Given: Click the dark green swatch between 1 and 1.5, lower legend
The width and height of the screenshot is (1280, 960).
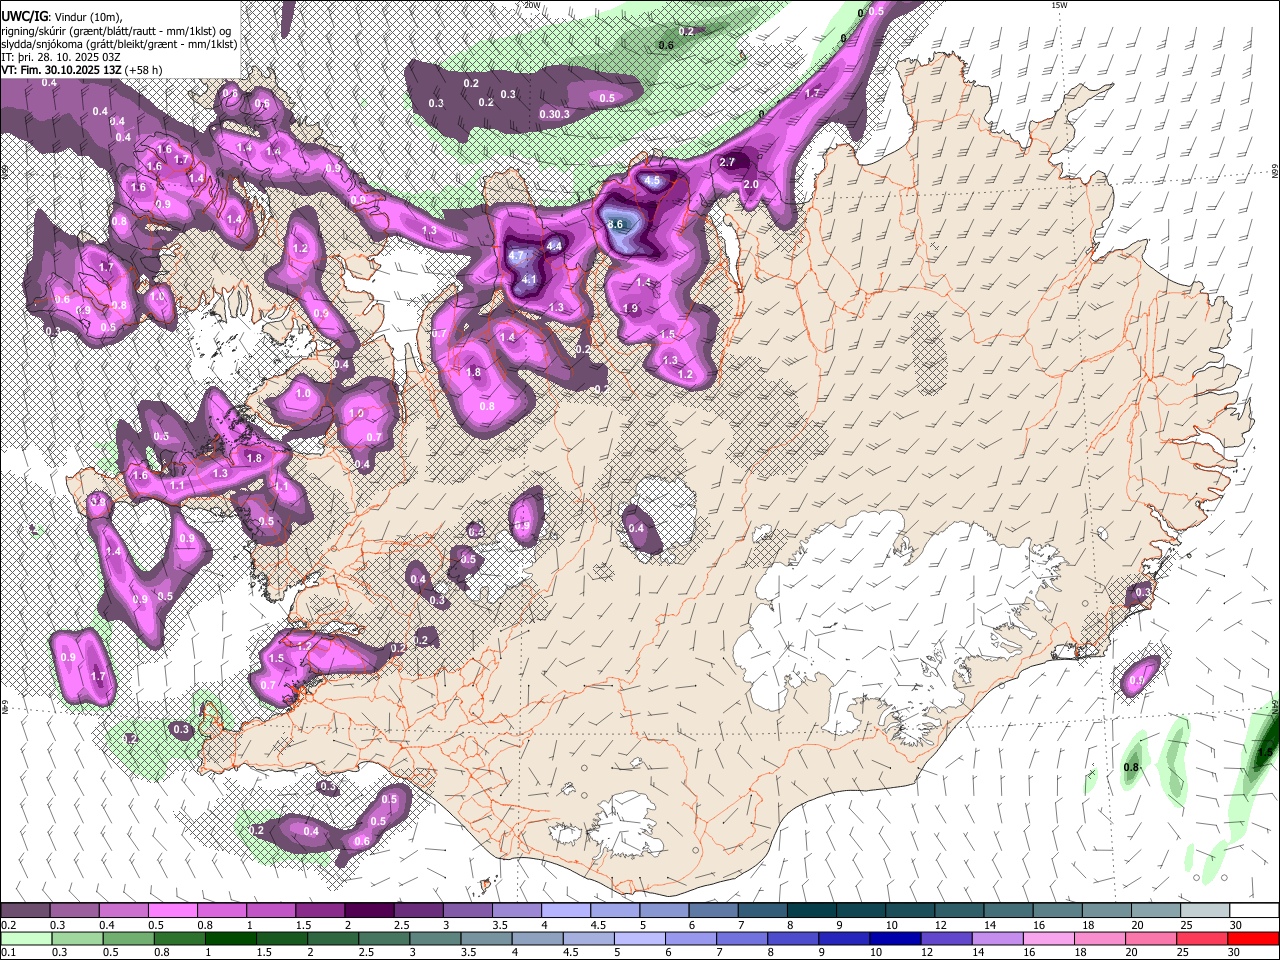Looking at the screenshot, I should tap(231, 938).
